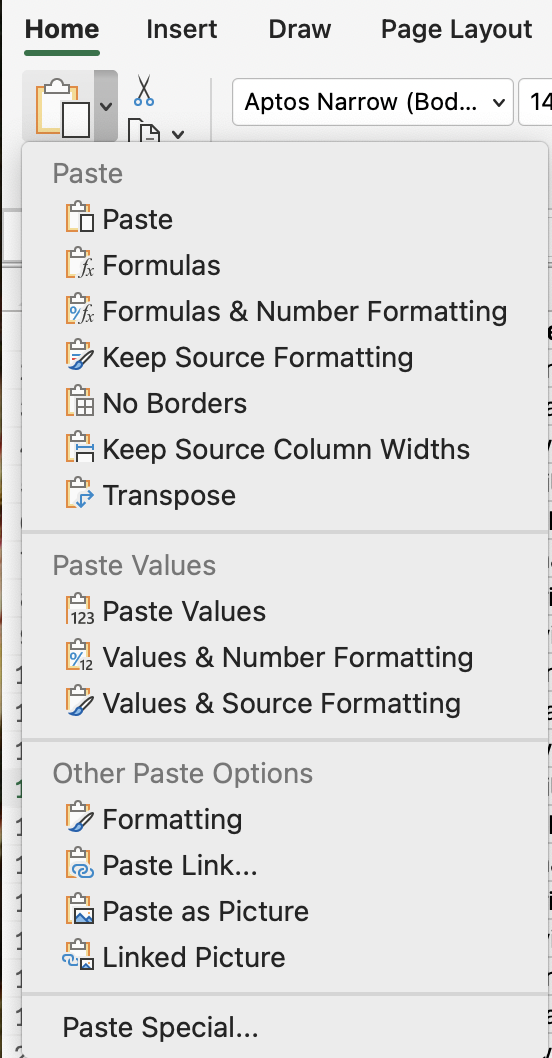Click the Formulas & Number Formatting icon

[79, 311]
